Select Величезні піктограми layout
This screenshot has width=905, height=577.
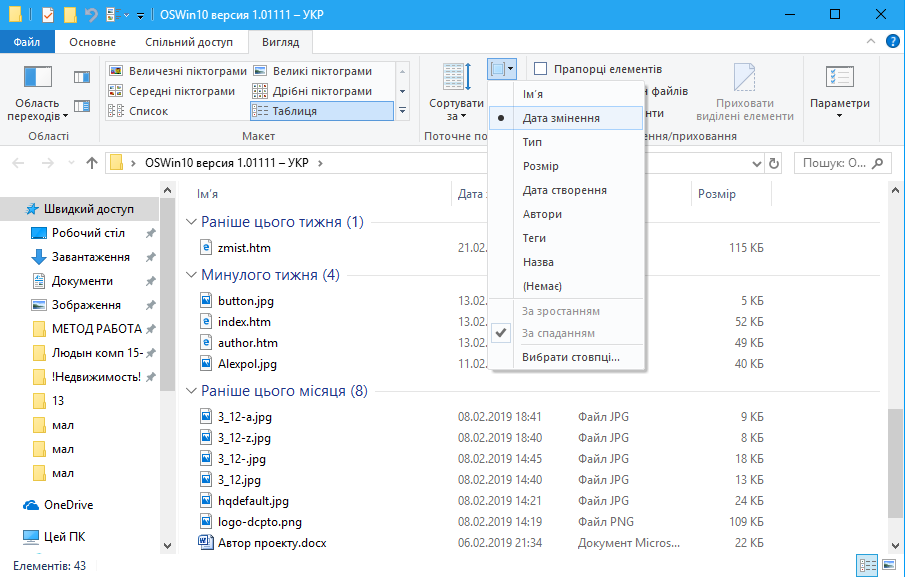(178, 71)
